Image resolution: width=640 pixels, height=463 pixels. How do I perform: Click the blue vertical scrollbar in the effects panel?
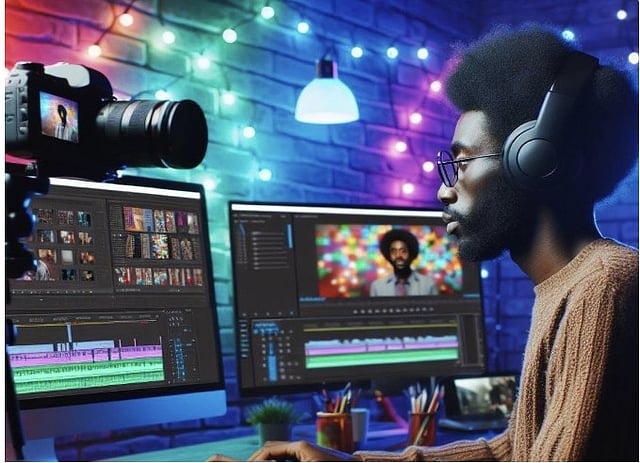click(x=291, y=238)
